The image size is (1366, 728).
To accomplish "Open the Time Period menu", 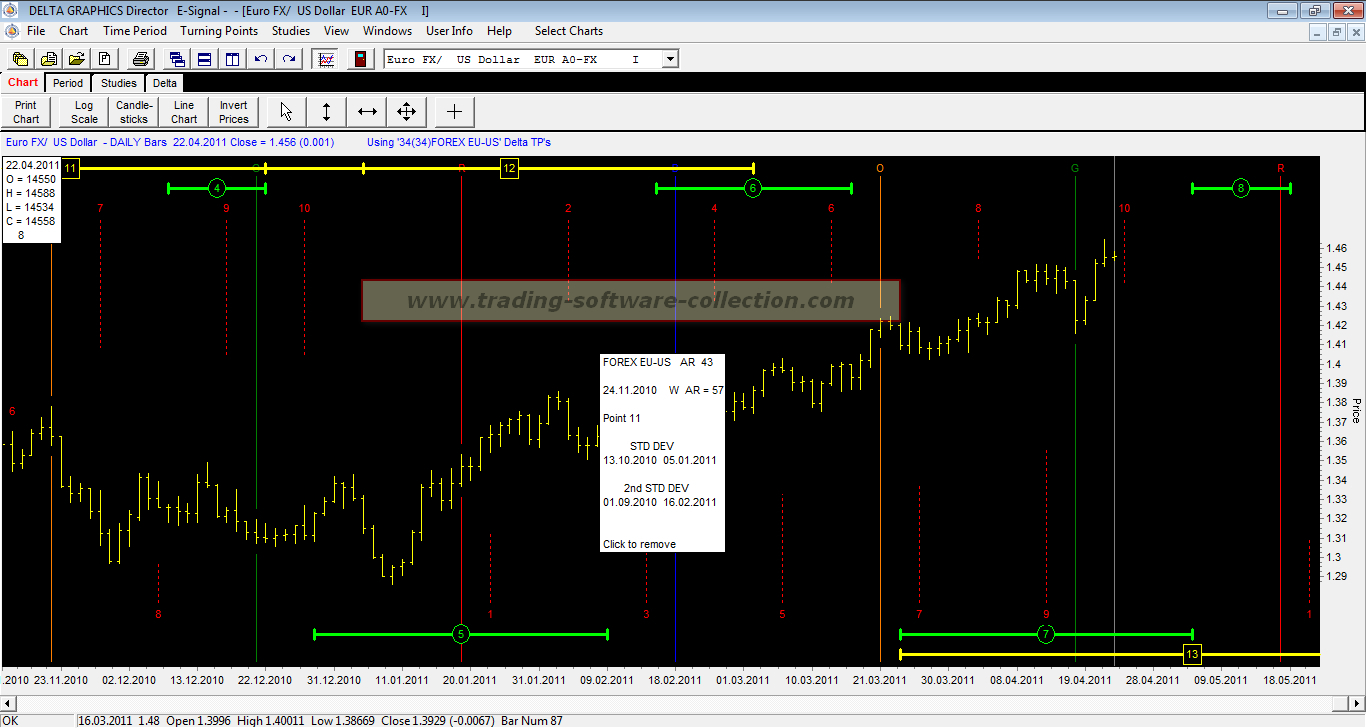I will pyautogui.click(x=135, y=31).
